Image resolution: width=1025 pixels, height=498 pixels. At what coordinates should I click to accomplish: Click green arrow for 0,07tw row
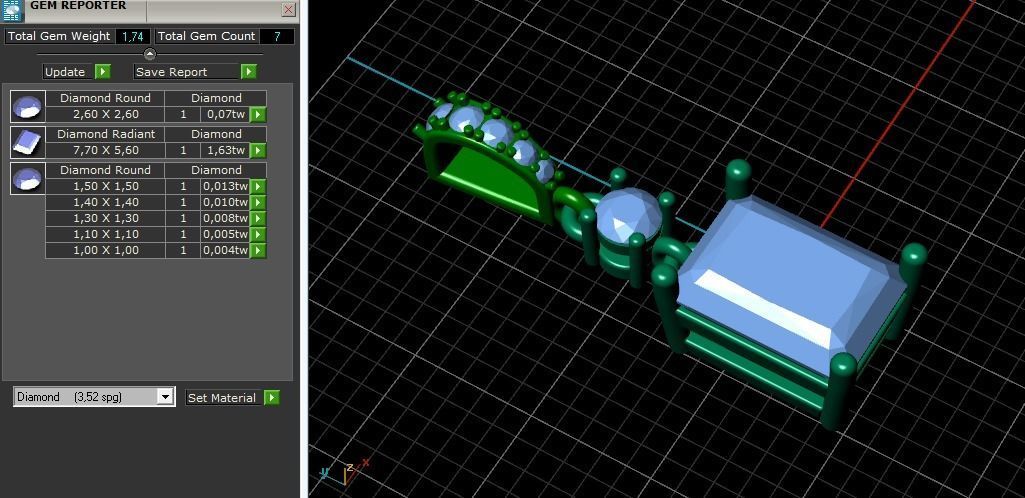point(259,115)
